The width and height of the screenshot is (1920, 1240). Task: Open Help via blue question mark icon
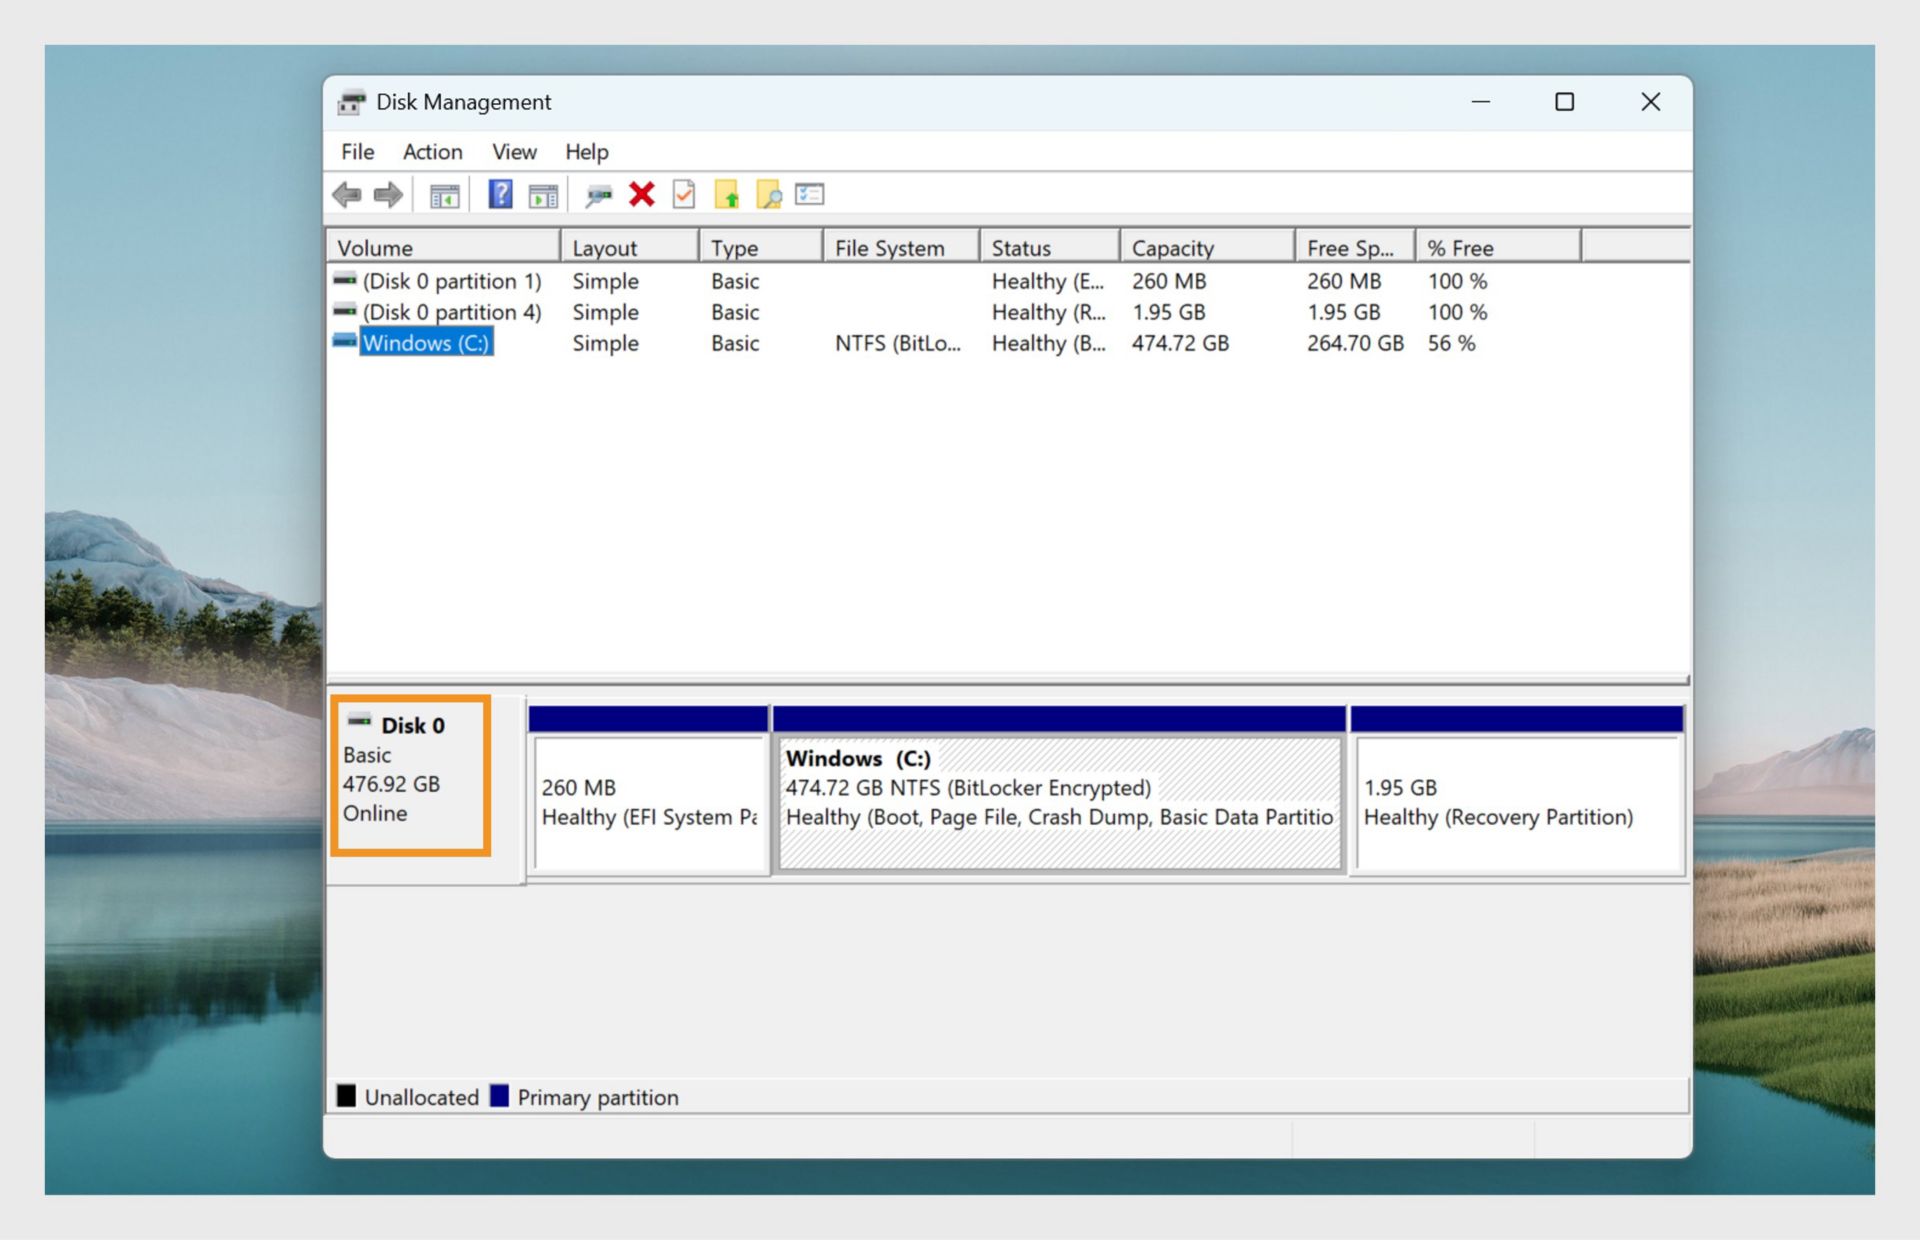[x=500, y=194]
